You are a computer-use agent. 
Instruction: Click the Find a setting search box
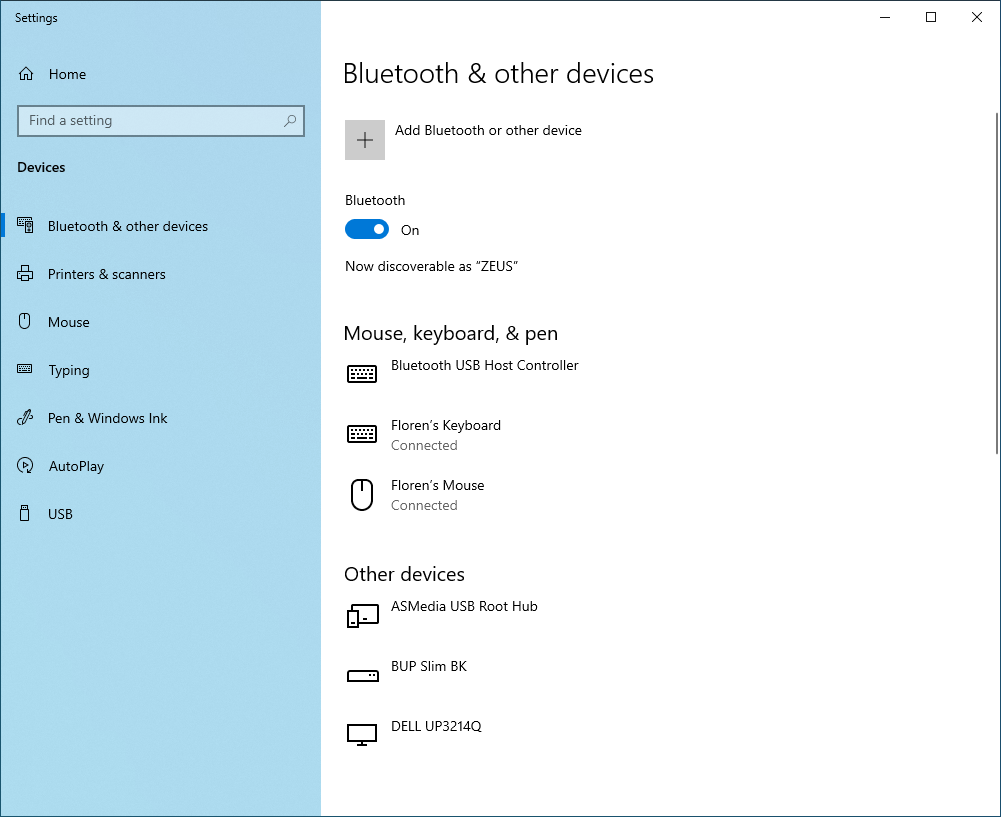(x=150, y=120)
